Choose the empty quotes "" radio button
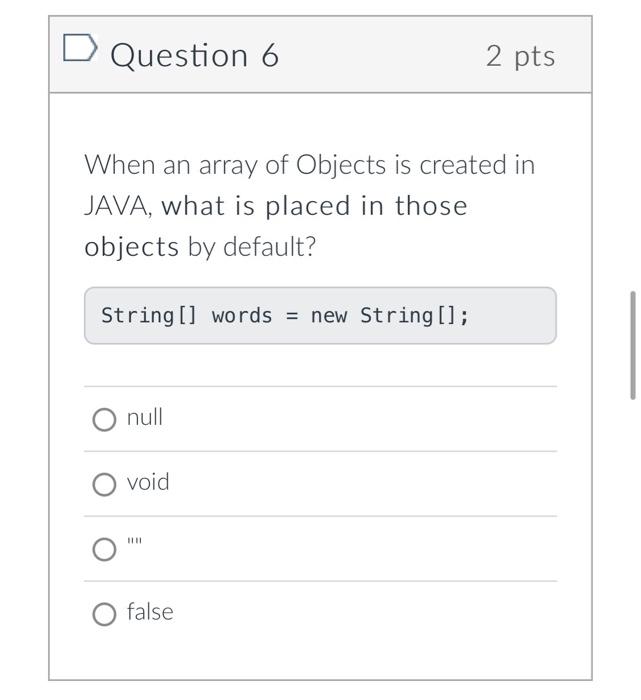This screenshot has height=700, width=641. pos(104,549)
